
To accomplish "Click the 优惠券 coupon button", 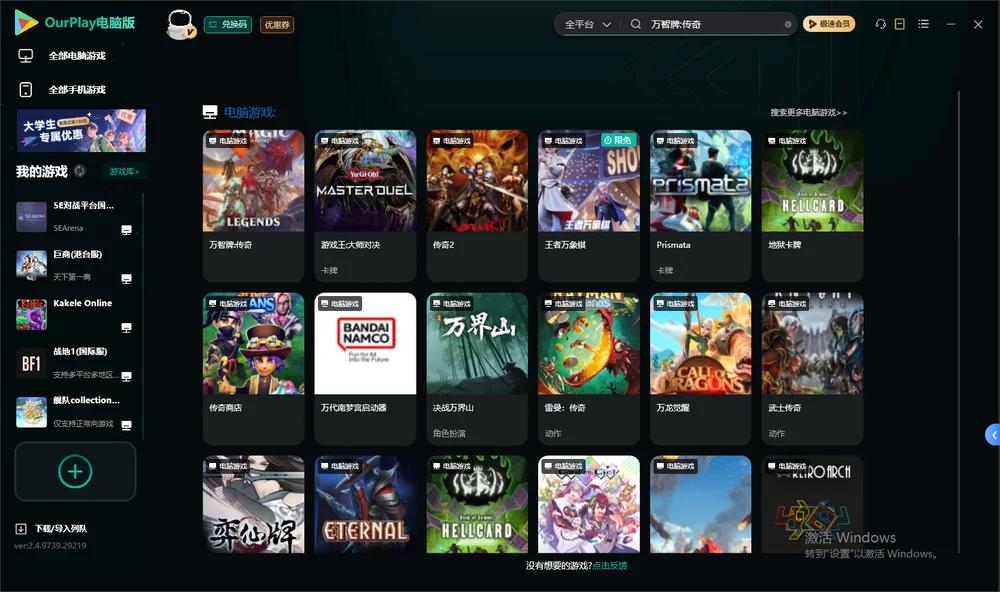I will tap(277, 25).
